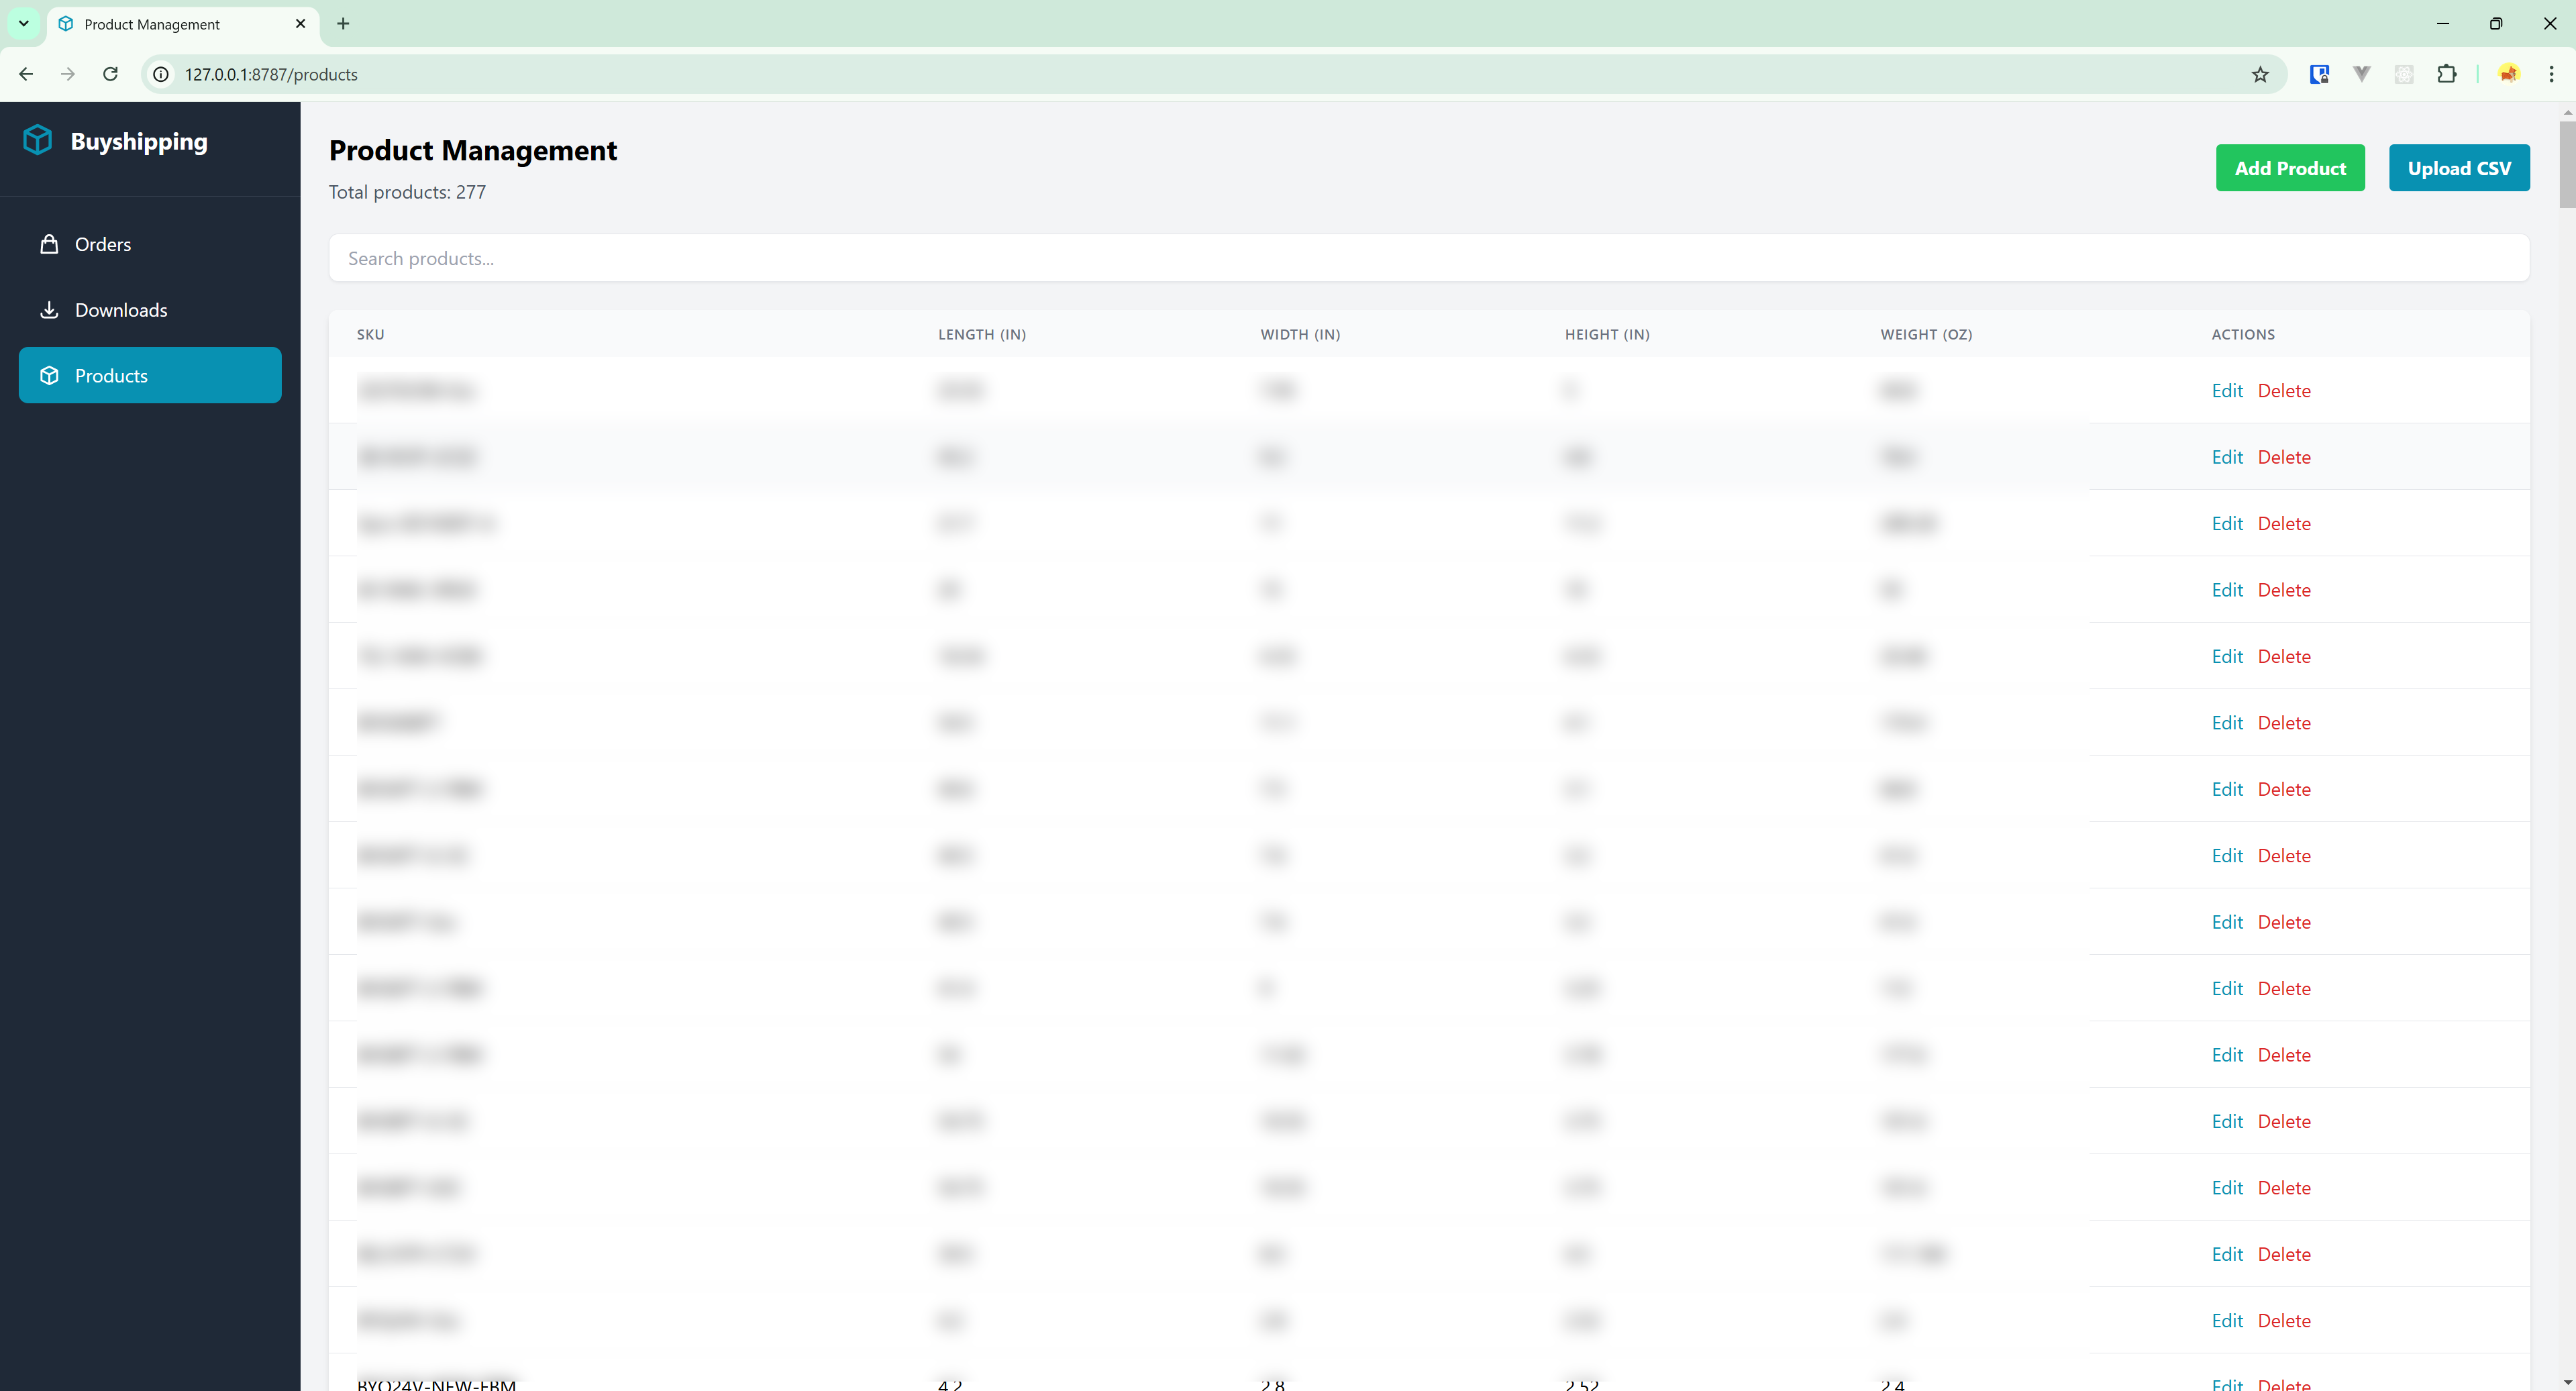
Task: Click the HEIGHT column header
Action: point(1606,334)
